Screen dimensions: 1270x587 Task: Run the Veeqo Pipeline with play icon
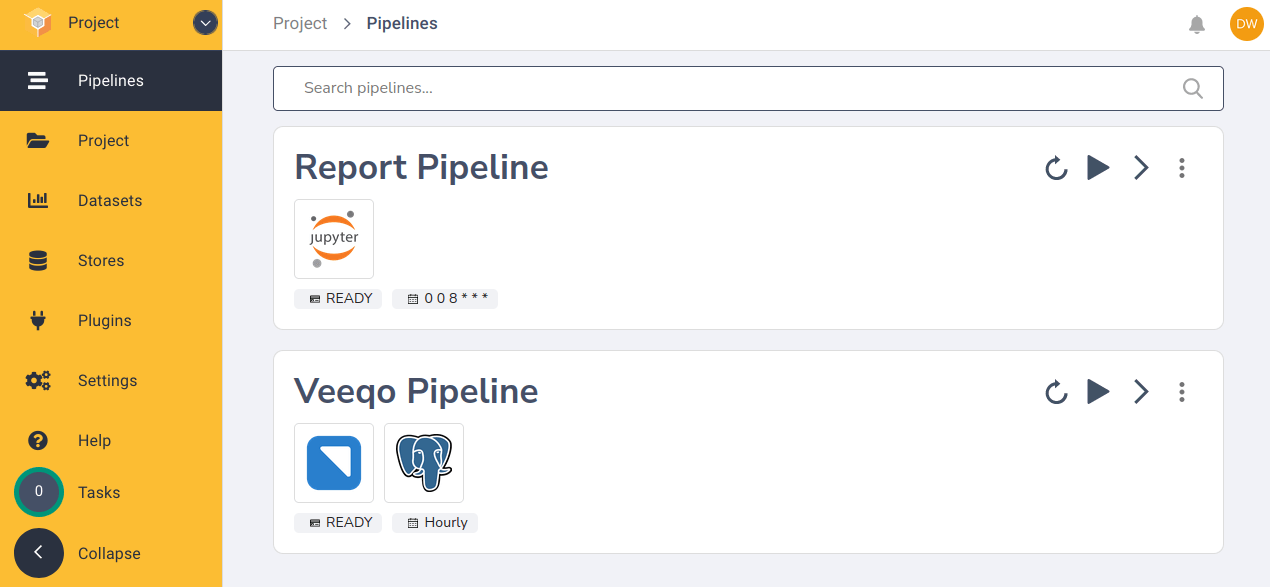click(x=1098, y=392)
